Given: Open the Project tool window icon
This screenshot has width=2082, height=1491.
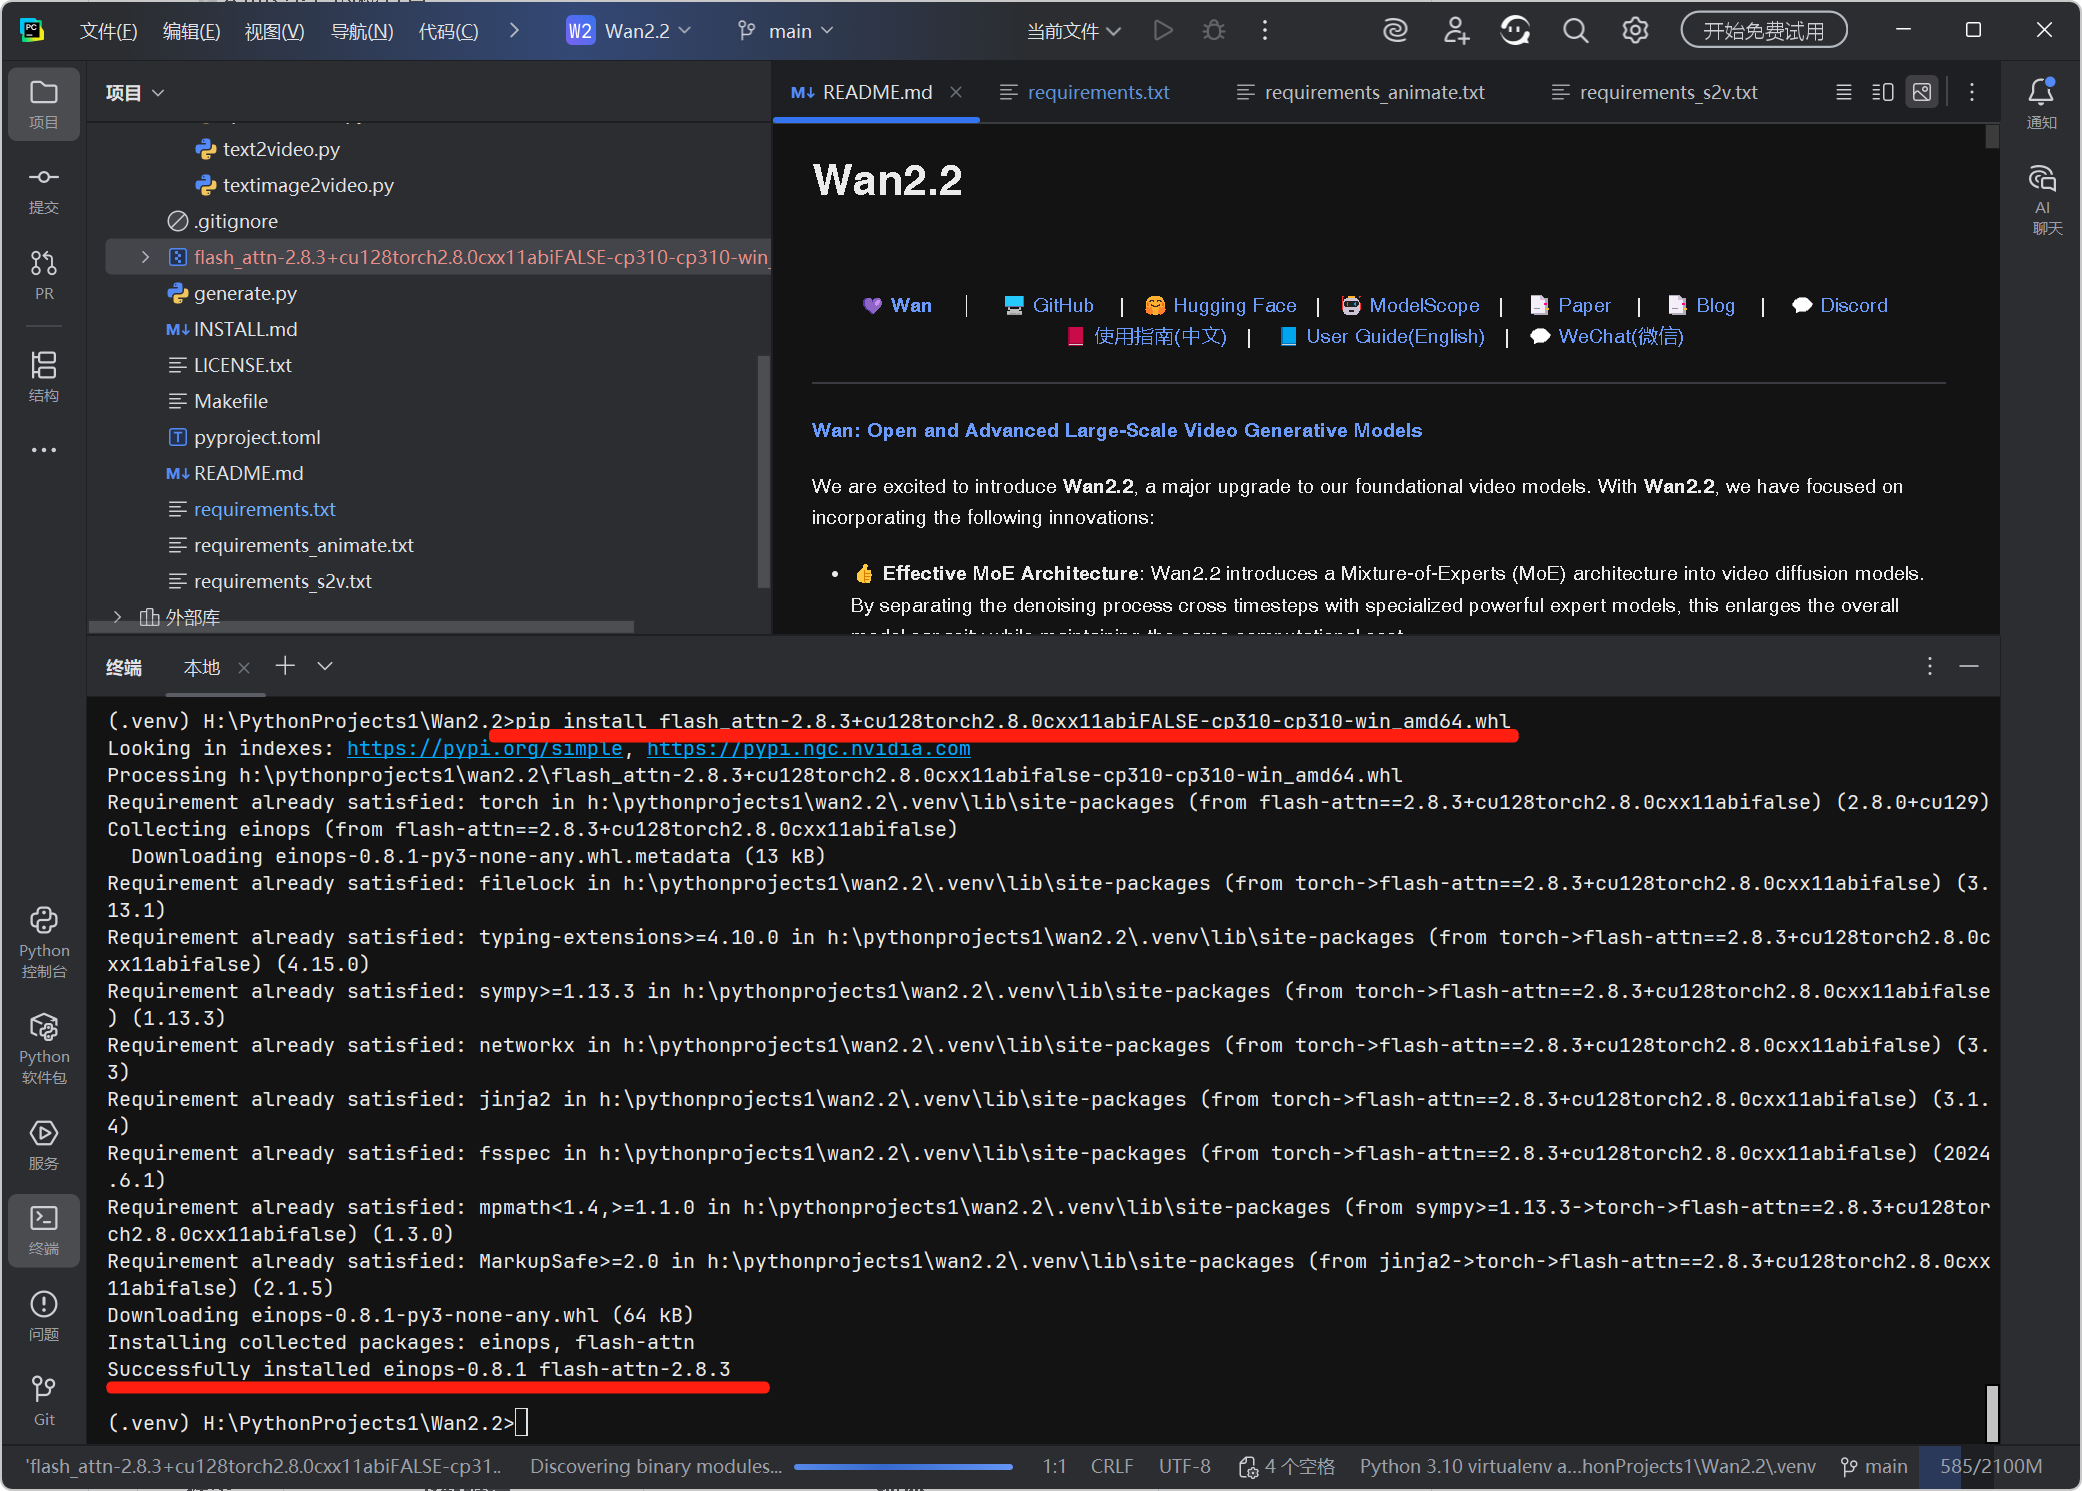Looking at the screenshot, I should pos(44,103).
